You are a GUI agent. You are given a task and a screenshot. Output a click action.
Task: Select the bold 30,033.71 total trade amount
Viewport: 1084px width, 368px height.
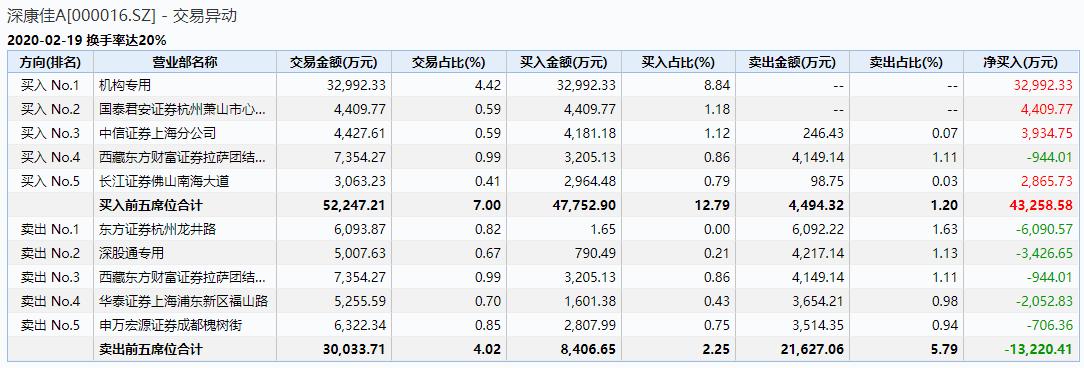pyautogui.click(x=353, y=349)
